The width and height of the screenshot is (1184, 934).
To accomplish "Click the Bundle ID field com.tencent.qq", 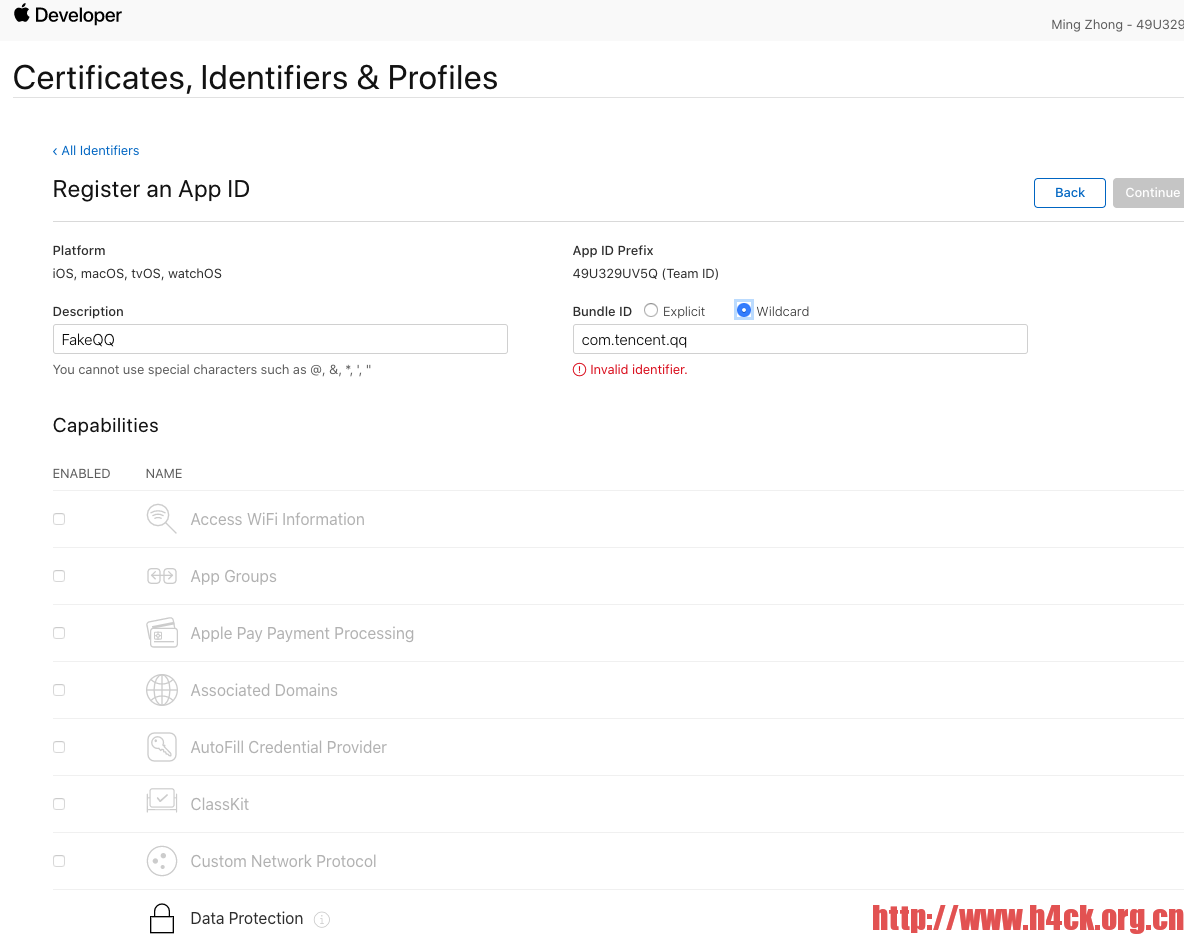I will coord(800,339).
